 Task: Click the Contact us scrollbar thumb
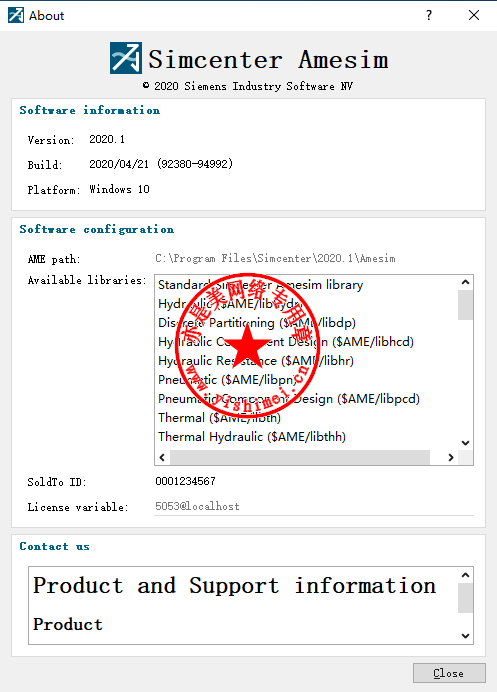coord(465,598)
